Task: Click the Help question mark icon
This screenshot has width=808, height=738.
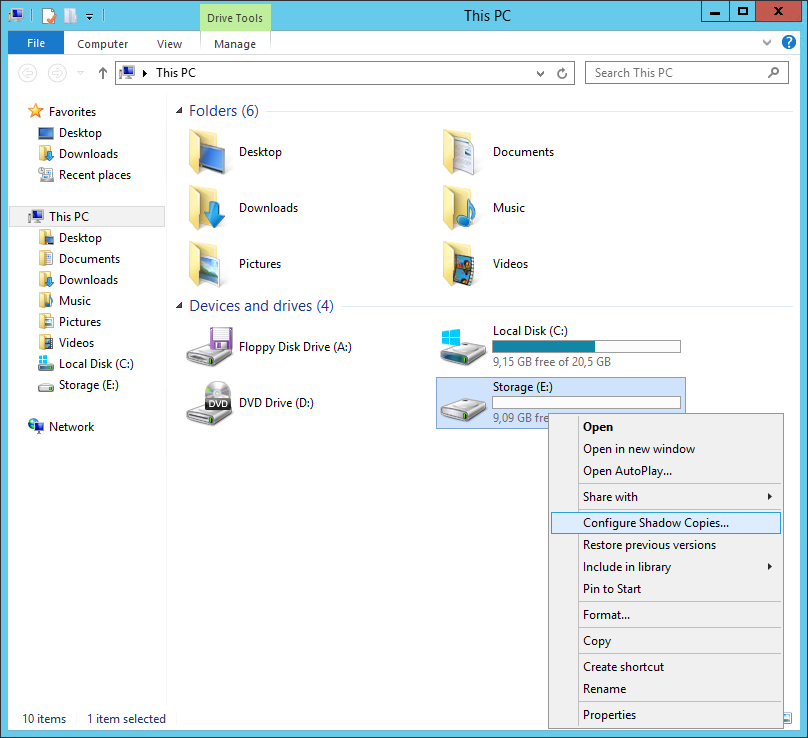Action: coord(789,42)
